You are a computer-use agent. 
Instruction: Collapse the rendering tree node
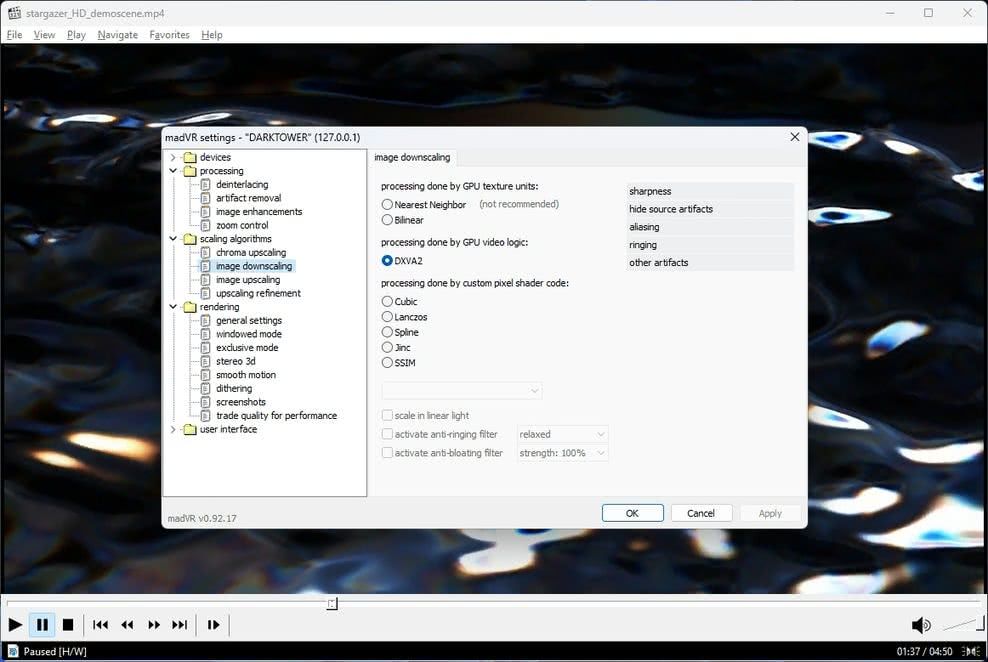tap(173, 307)
